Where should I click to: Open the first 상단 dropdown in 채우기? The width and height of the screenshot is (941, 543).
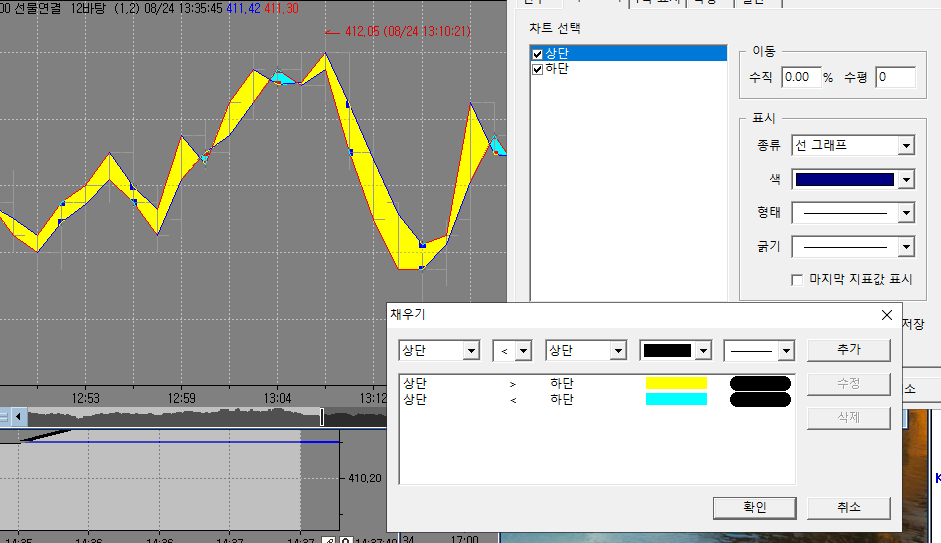[470, 351]
